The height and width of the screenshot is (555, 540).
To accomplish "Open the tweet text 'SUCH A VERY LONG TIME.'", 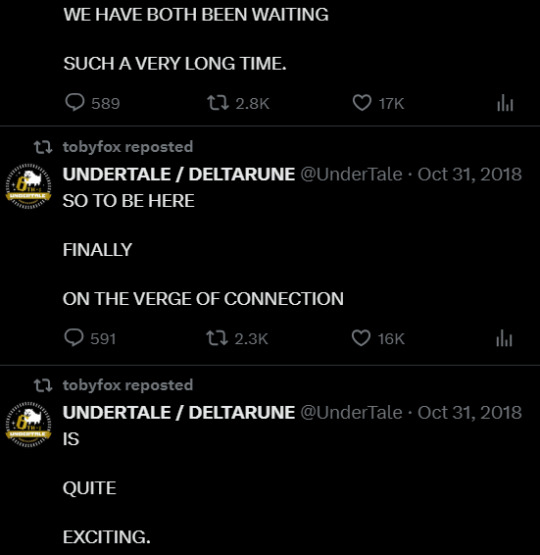I will 175,64.
